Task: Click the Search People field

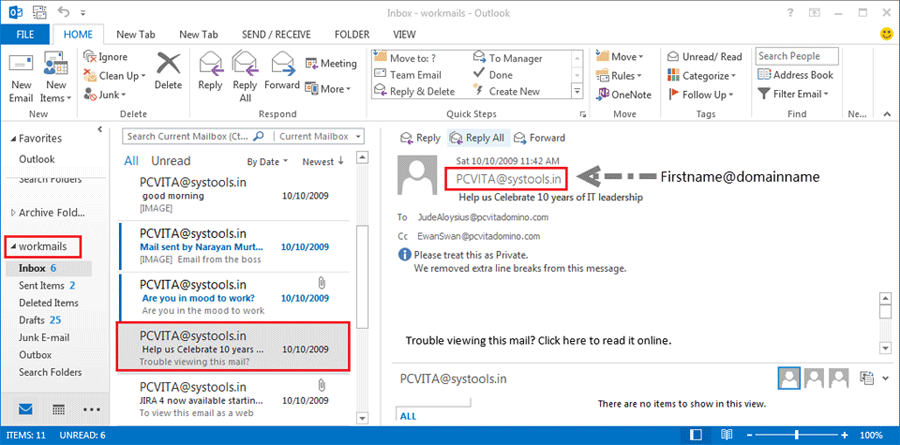Action: pyautogui.click(x=797, y=56)
